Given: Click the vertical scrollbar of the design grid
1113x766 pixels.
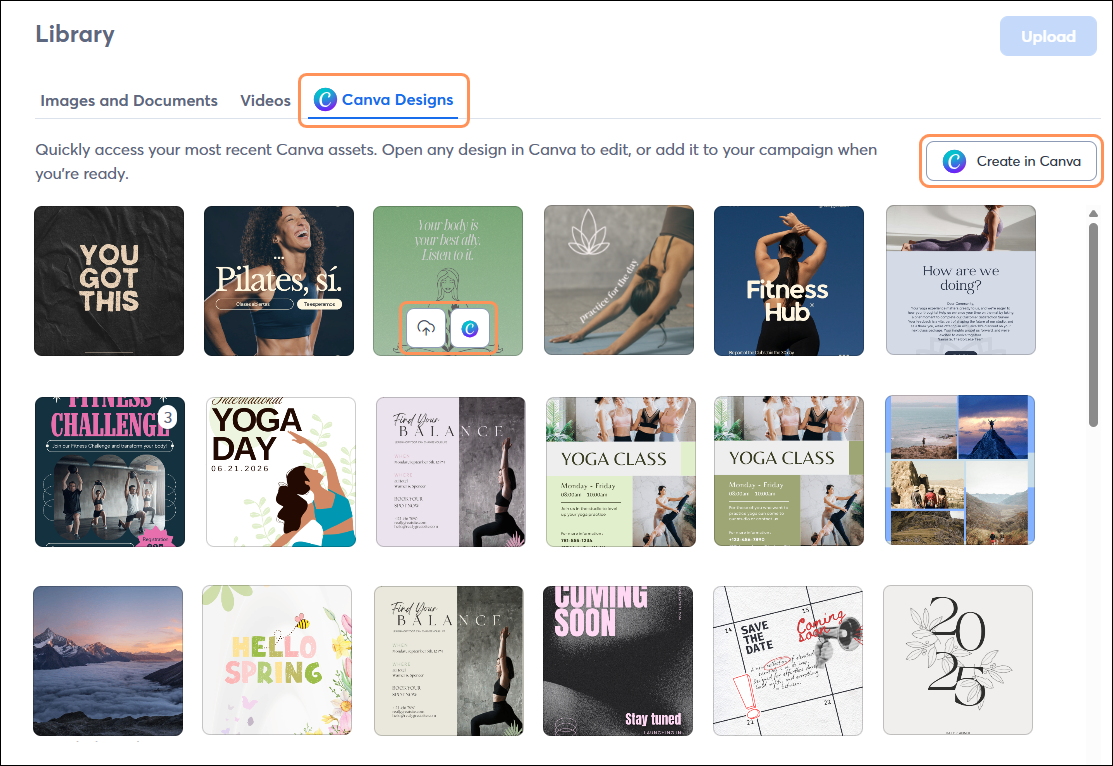Looking at the screenshot, I should [1095, 320].
